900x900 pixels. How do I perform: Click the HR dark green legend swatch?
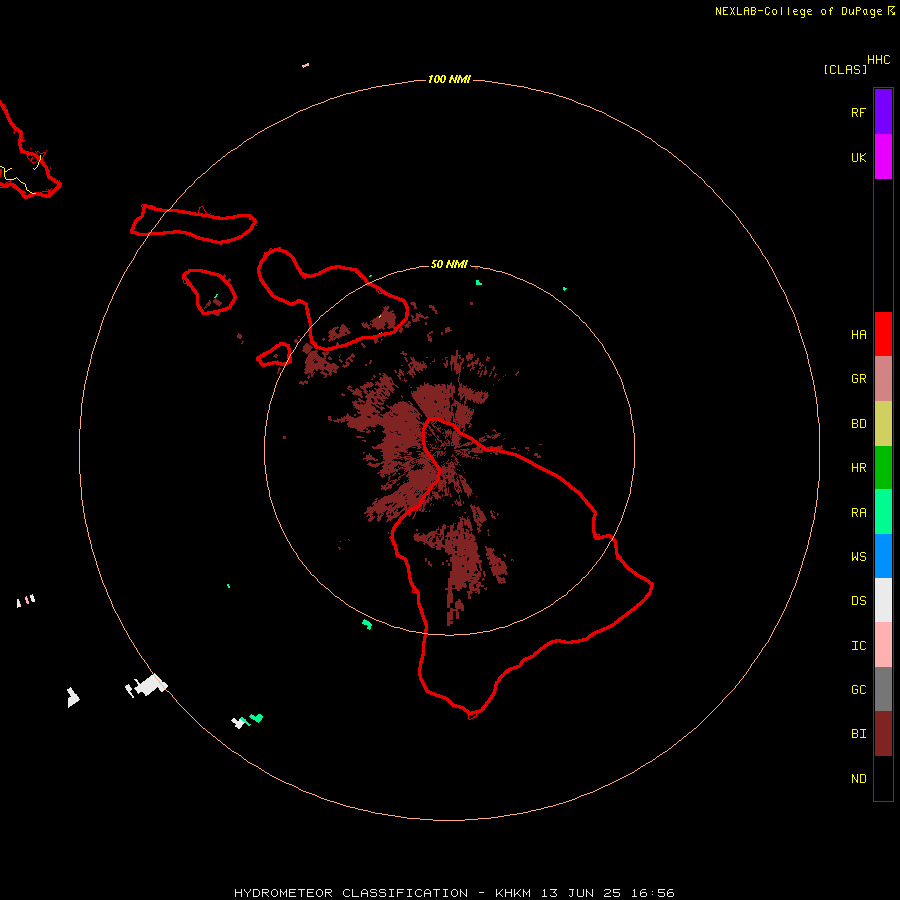click(x=883, y=468)
